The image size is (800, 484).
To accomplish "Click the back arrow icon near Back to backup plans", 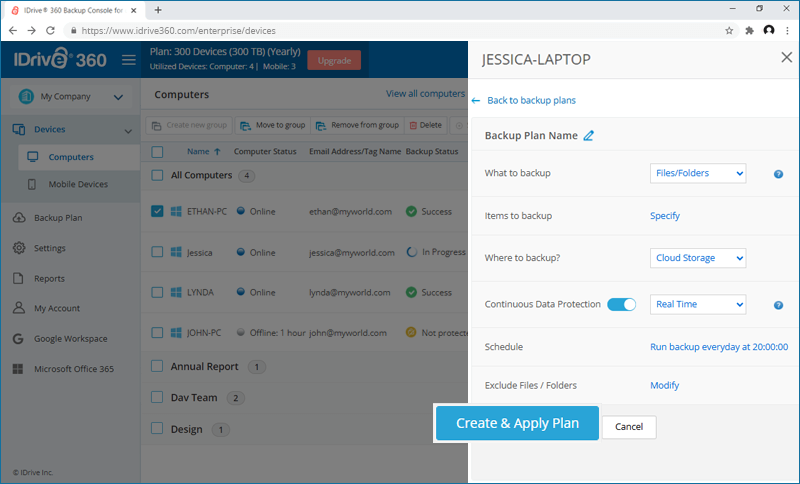I will (476, 100).
